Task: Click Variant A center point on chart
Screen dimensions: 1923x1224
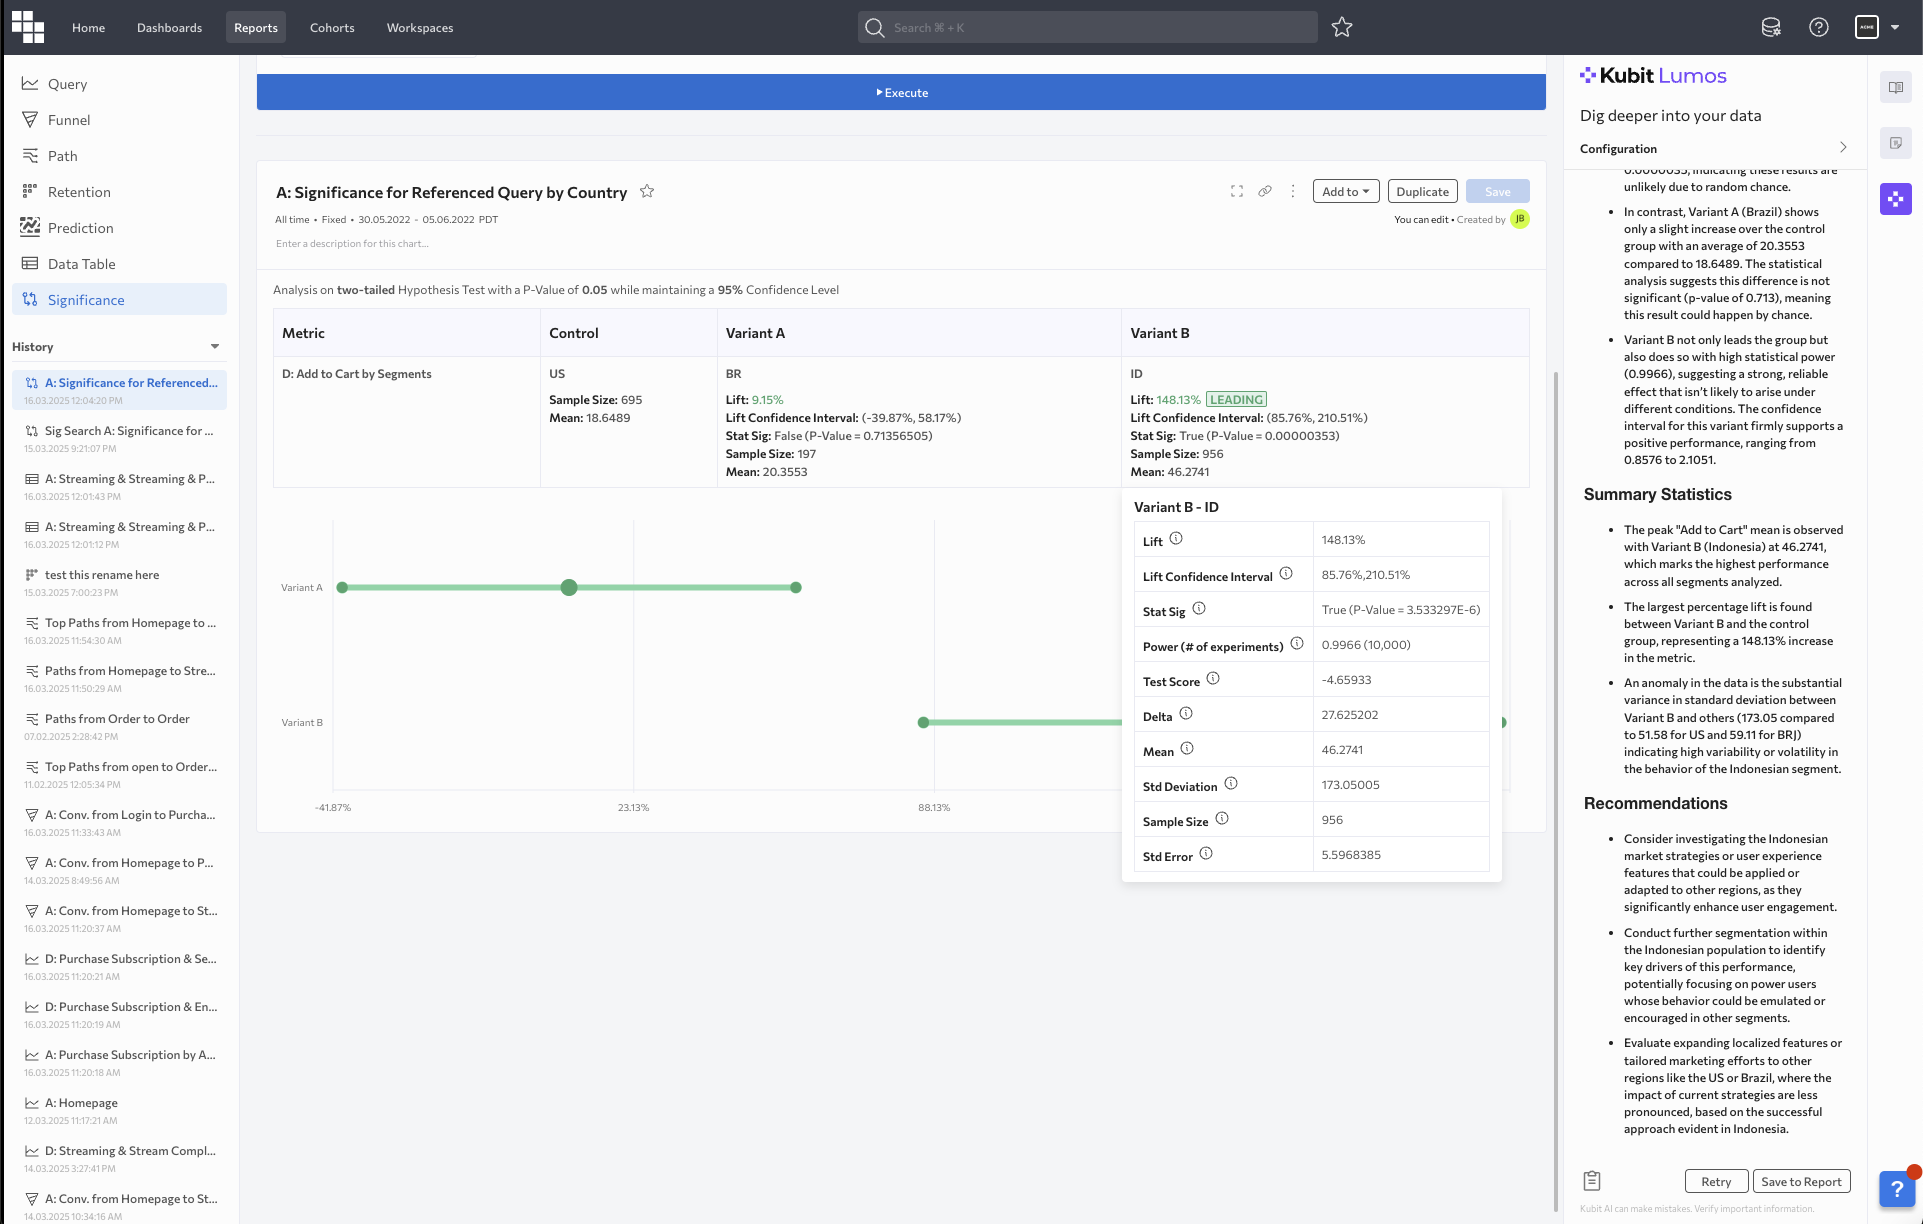Action: tap(569, 588)
